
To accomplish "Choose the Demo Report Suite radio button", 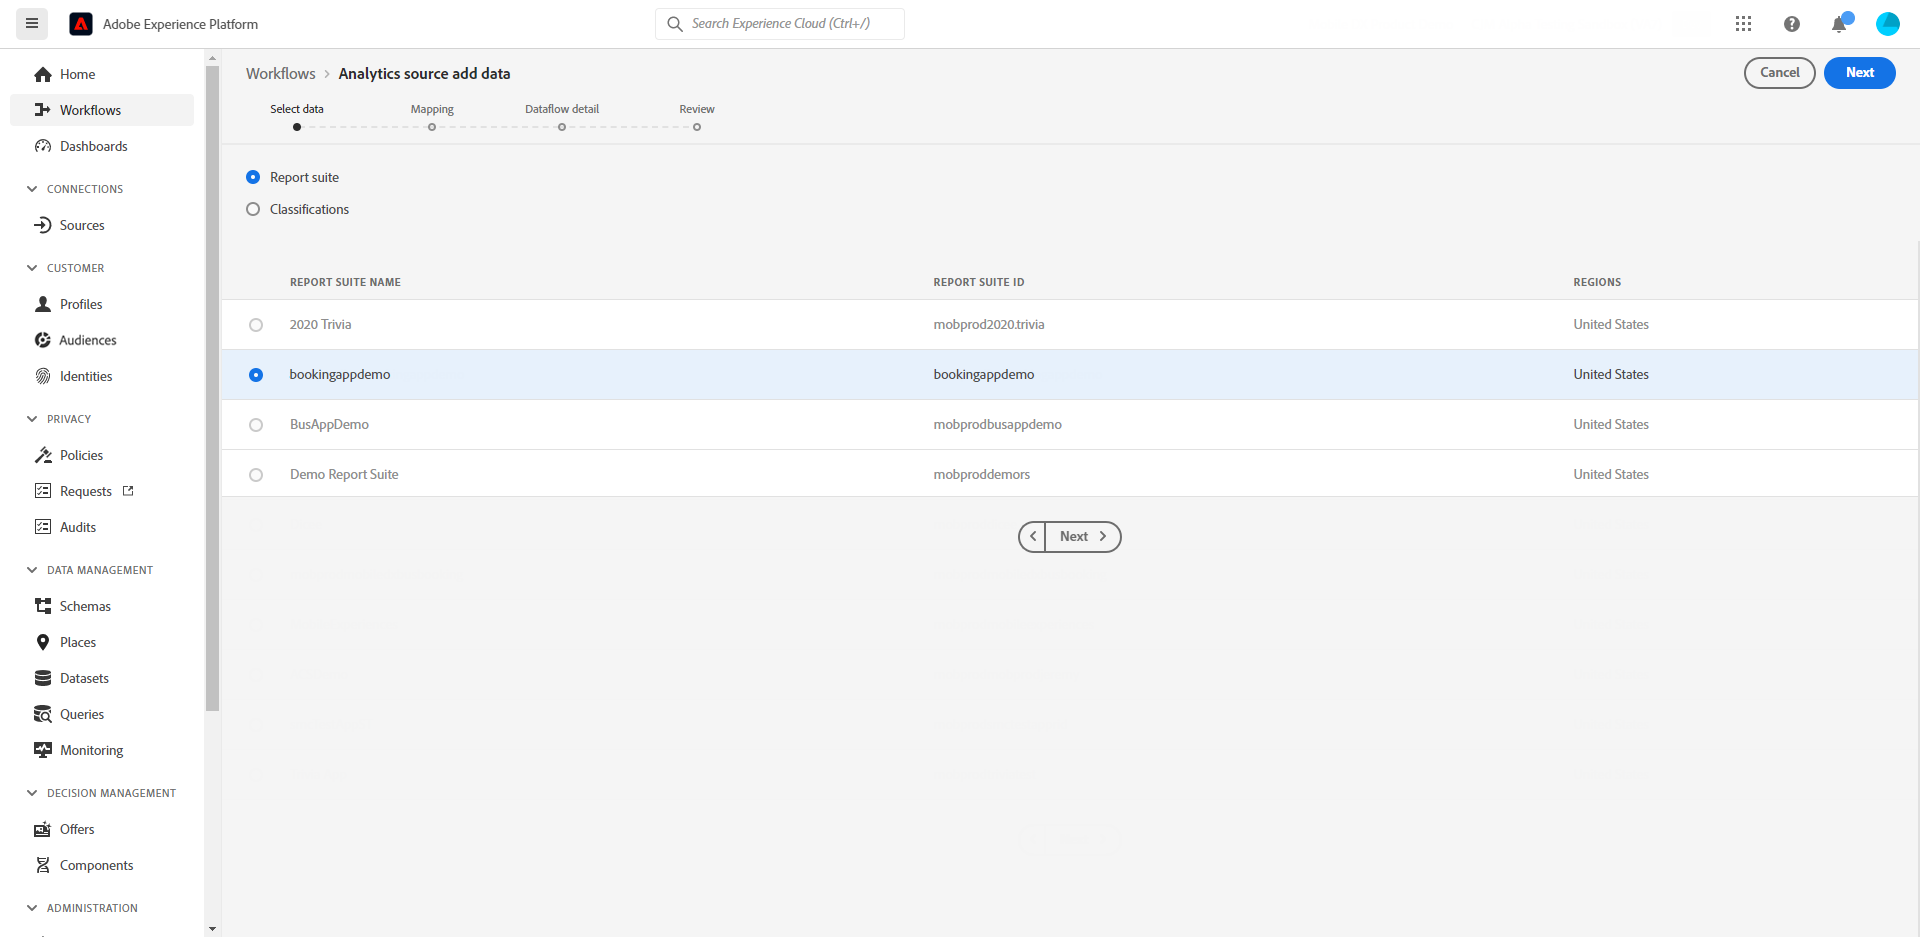I will [256, 475].
